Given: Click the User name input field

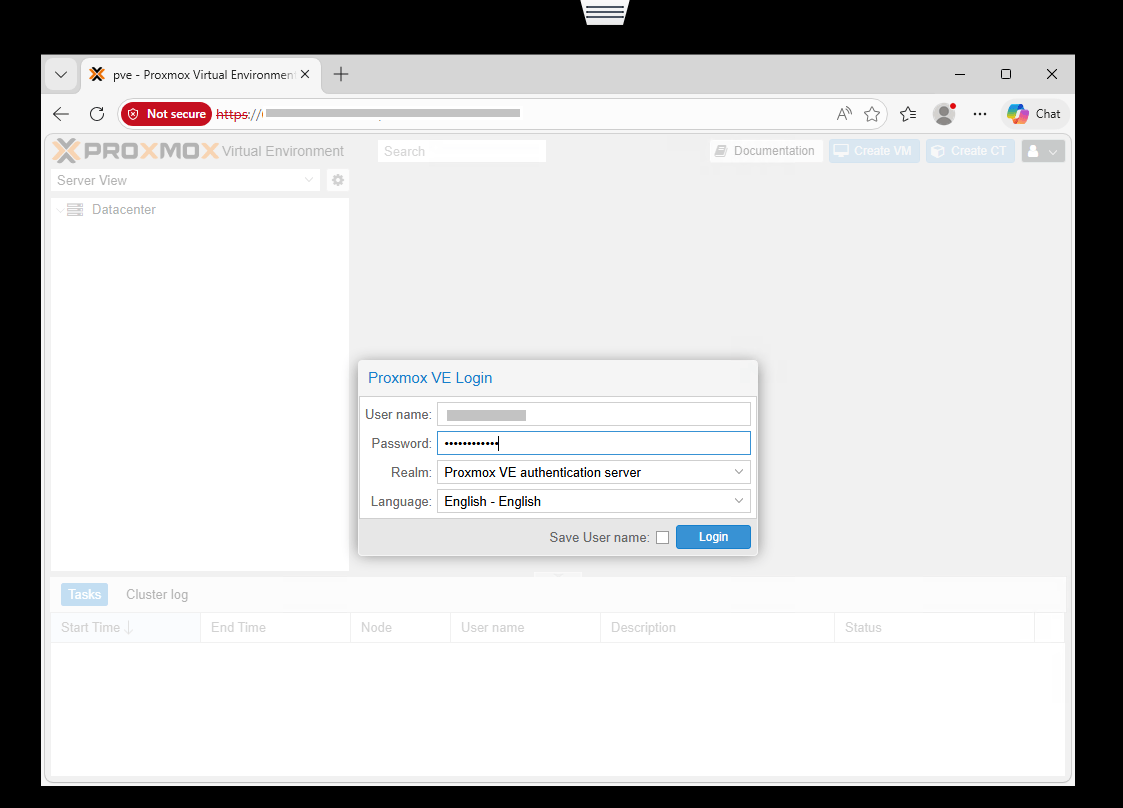Looking at the screenshot, I should pos(594,414).
